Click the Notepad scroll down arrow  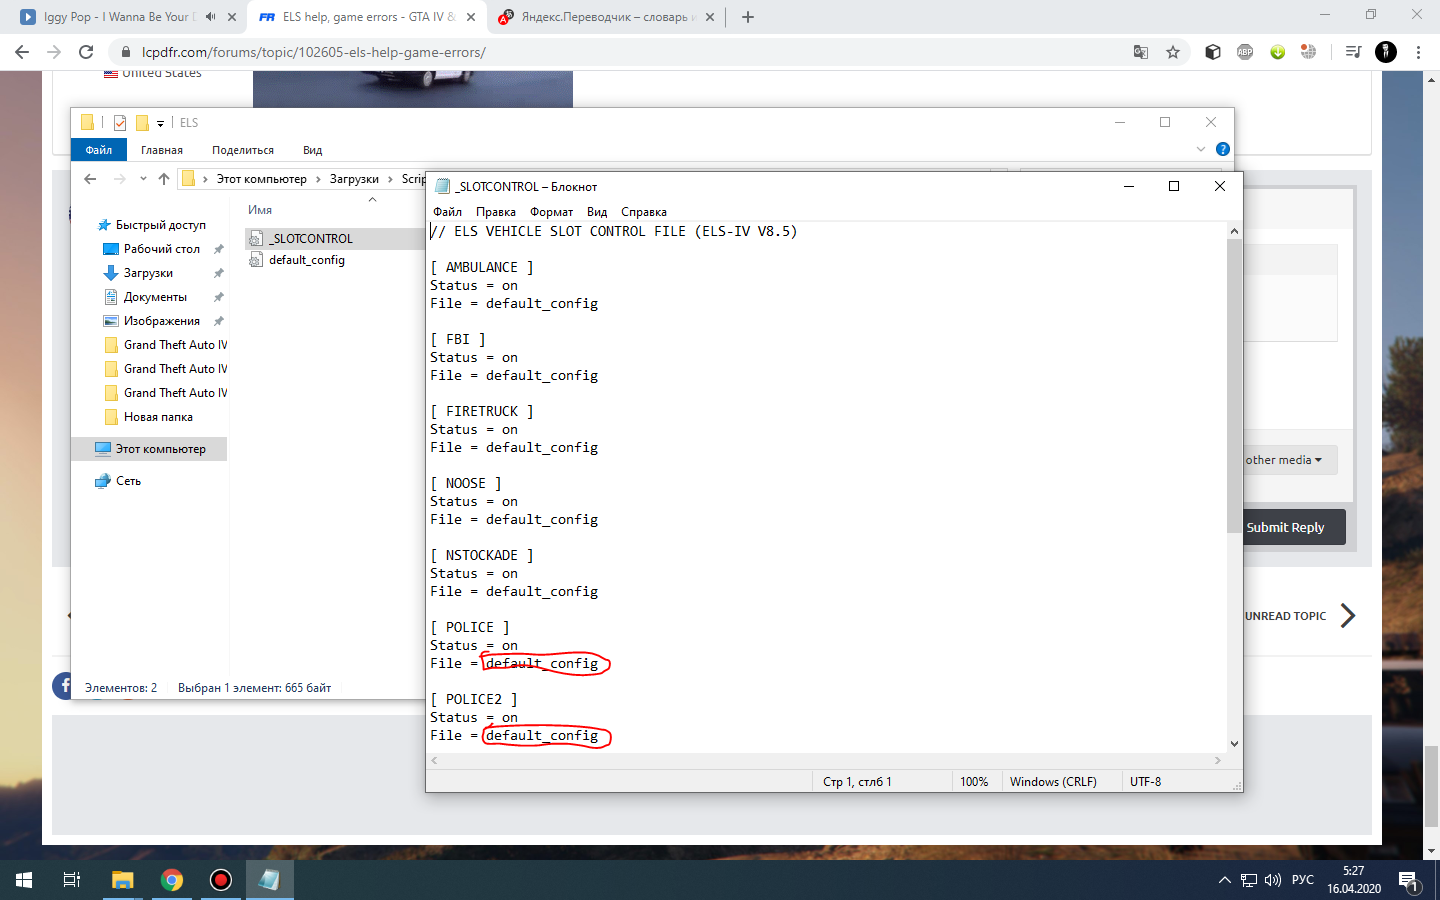1234,744
